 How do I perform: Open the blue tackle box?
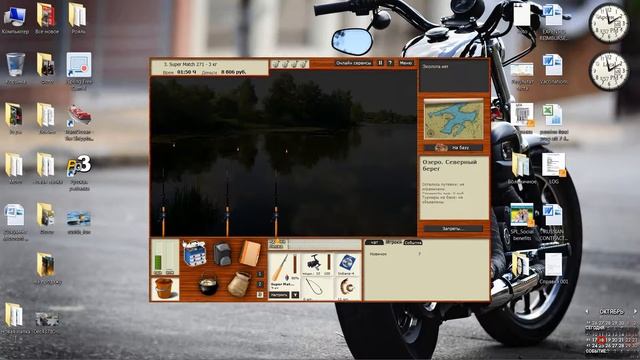(194, 253)
